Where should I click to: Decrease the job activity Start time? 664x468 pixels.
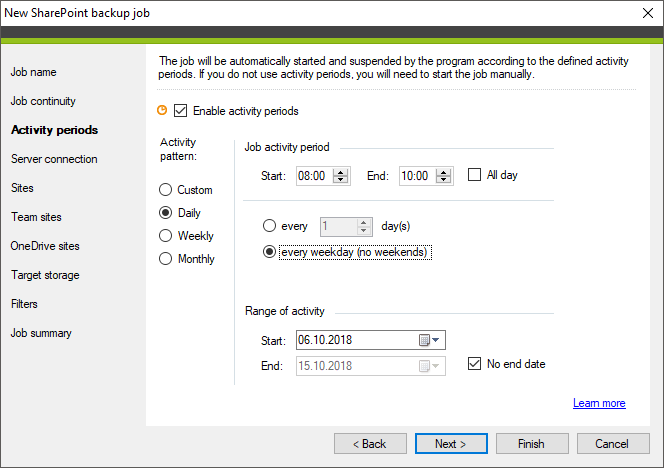pyautogui.click(x=340, y=180)
